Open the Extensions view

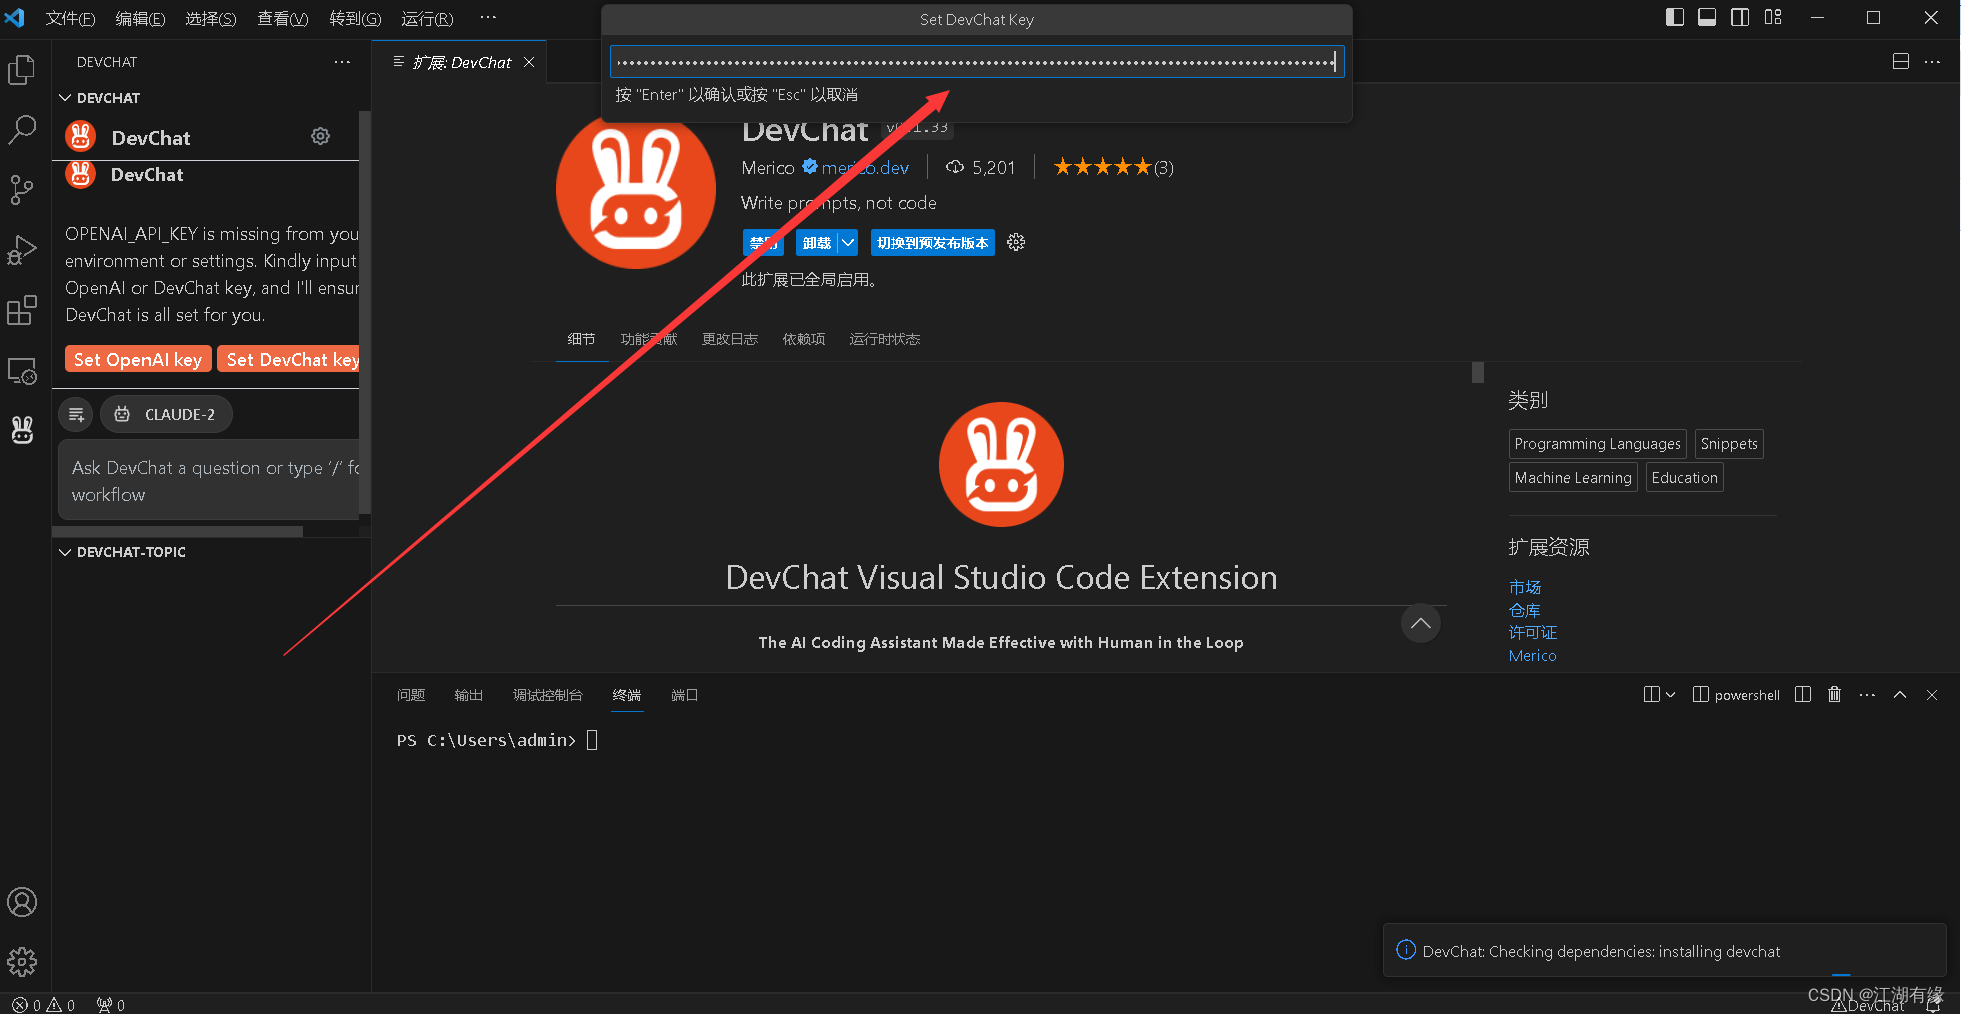click(22, 310)
